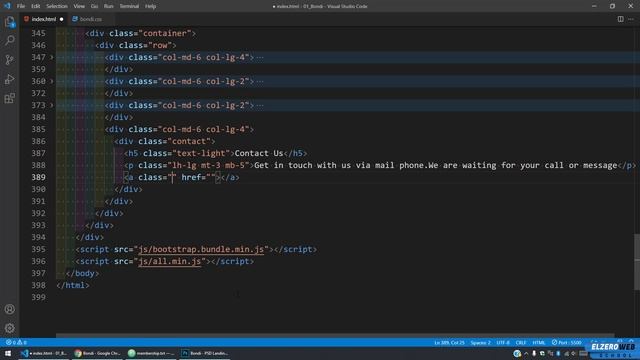Viewport: 640px width, 360px height.
Task: Open the Manage gear icon
Action: [x=9, y=328]
